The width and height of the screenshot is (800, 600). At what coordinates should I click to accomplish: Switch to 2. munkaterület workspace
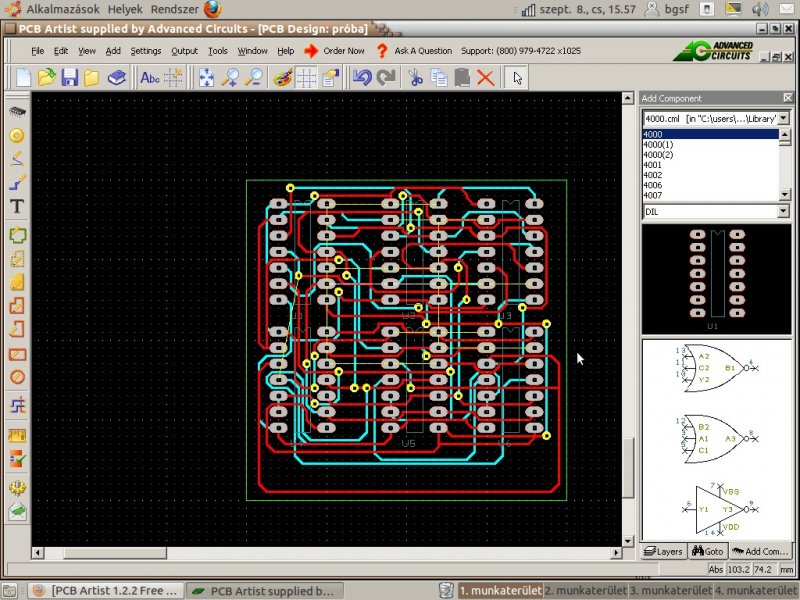click(585, 590)
